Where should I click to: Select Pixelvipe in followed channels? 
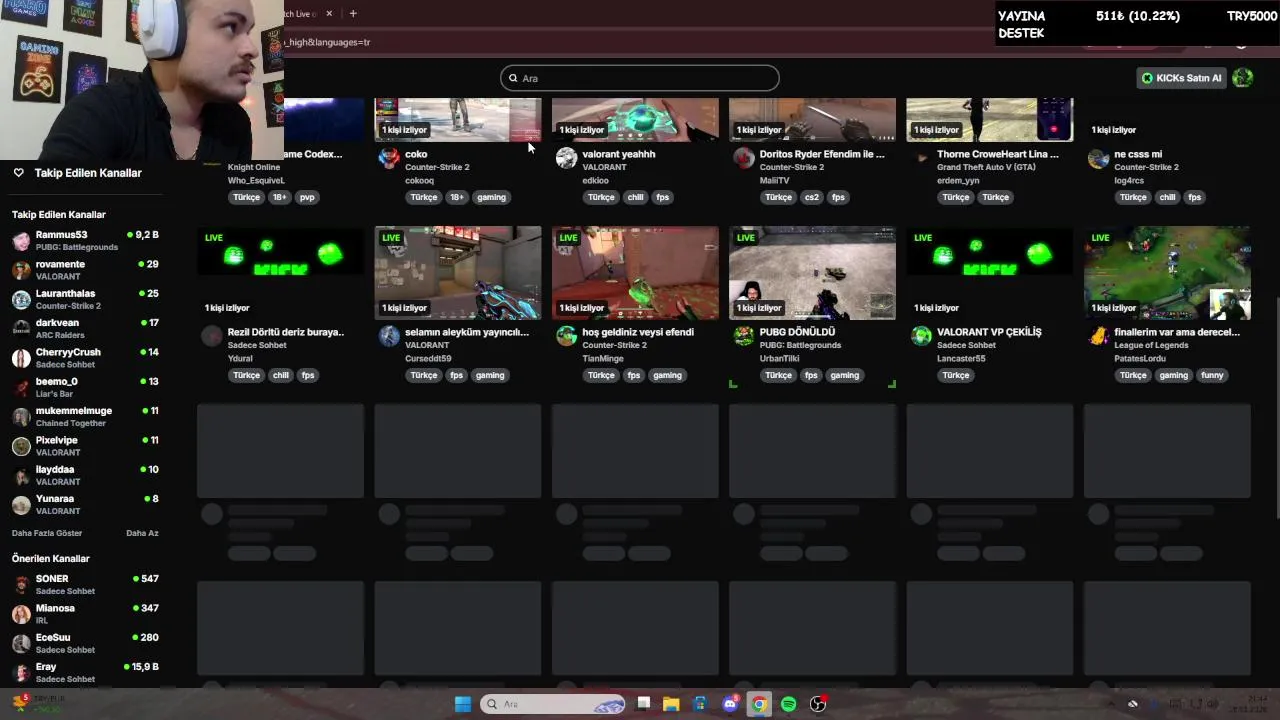click(85, 446)
